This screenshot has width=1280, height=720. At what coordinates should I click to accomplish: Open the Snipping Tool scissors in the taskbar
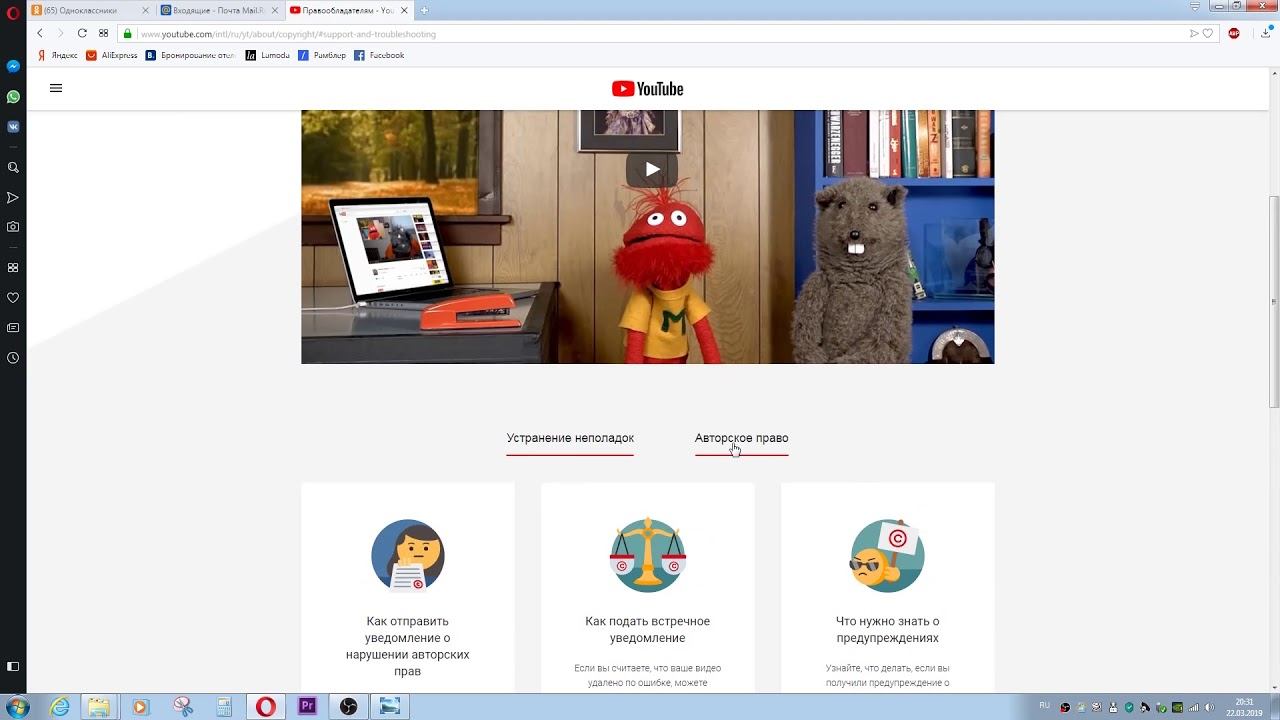click(182, 707)
